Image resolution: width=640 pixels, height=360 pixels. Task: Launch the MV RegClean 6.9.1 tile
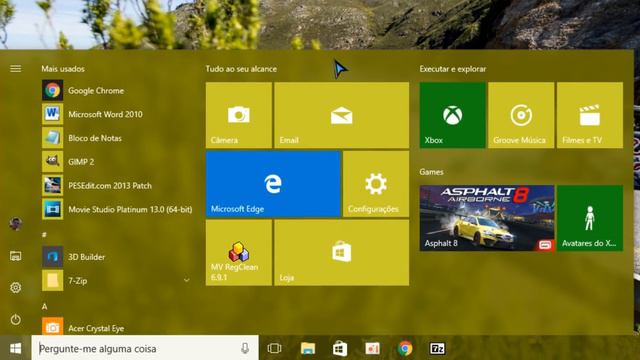coord(239,253)
